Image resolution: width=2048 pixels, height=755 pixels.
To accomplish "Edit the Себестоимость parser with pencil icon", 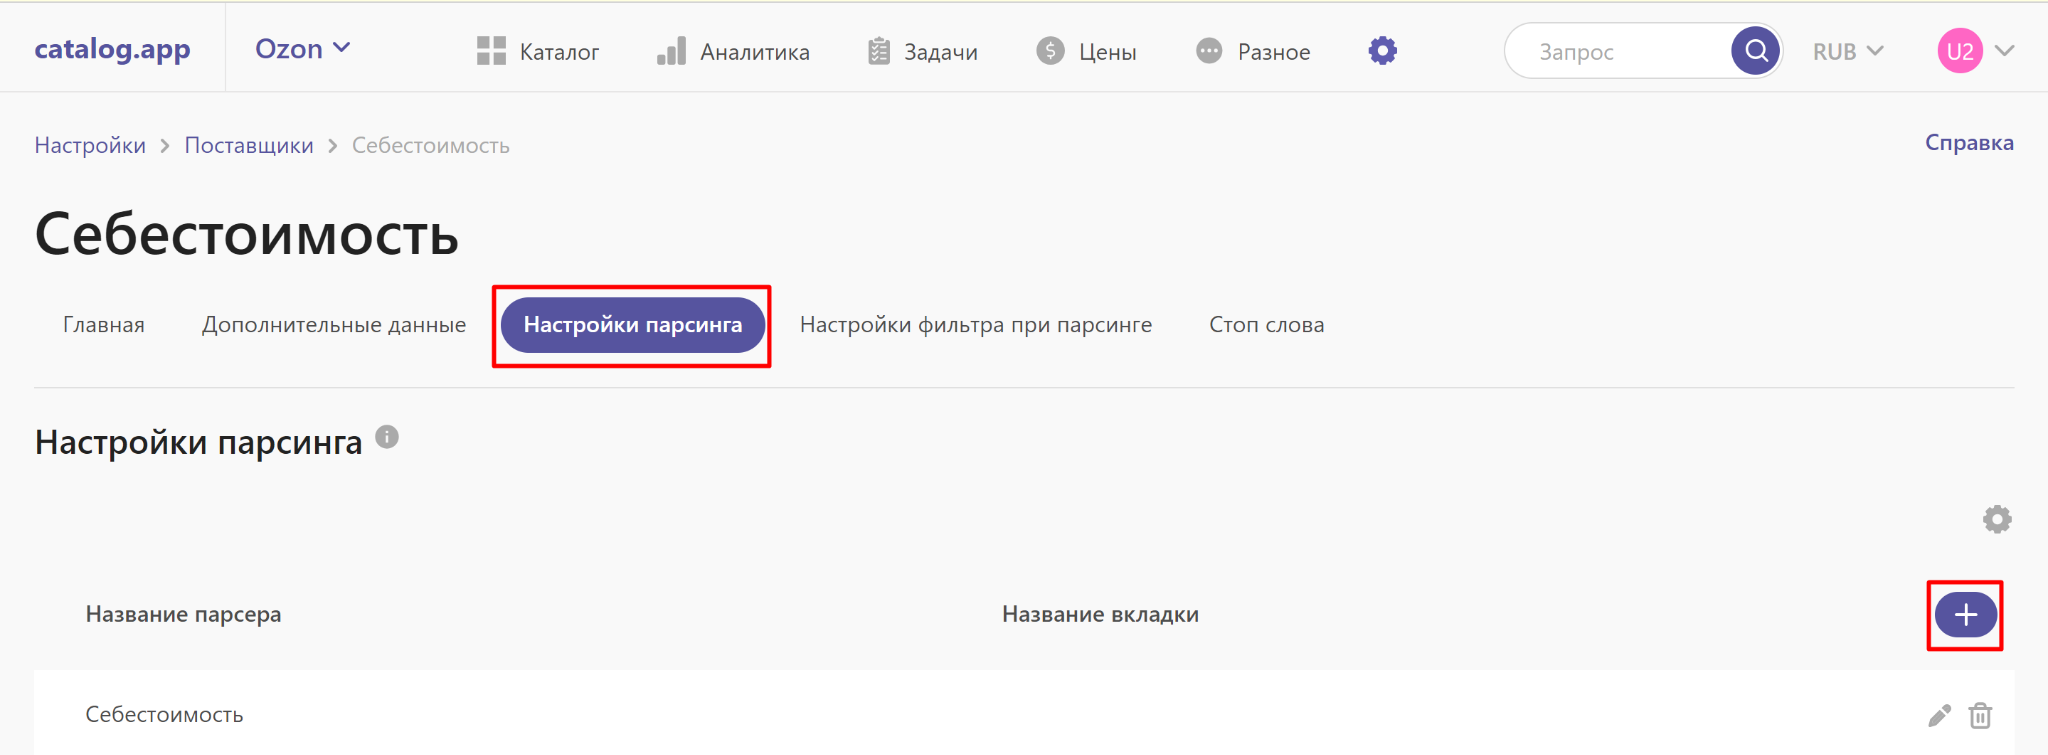I will (x=1939, y=715).
